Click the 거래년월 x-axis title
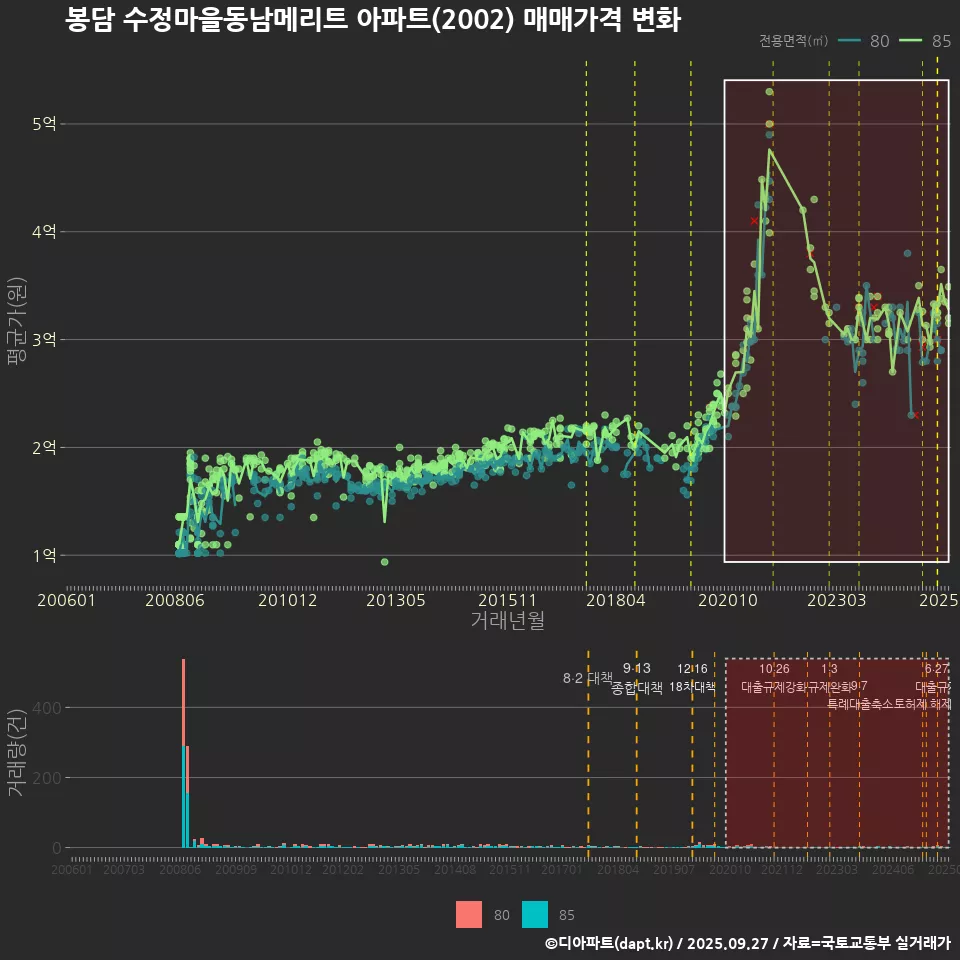Screen dimensions: 960x960 pos(507,621)
